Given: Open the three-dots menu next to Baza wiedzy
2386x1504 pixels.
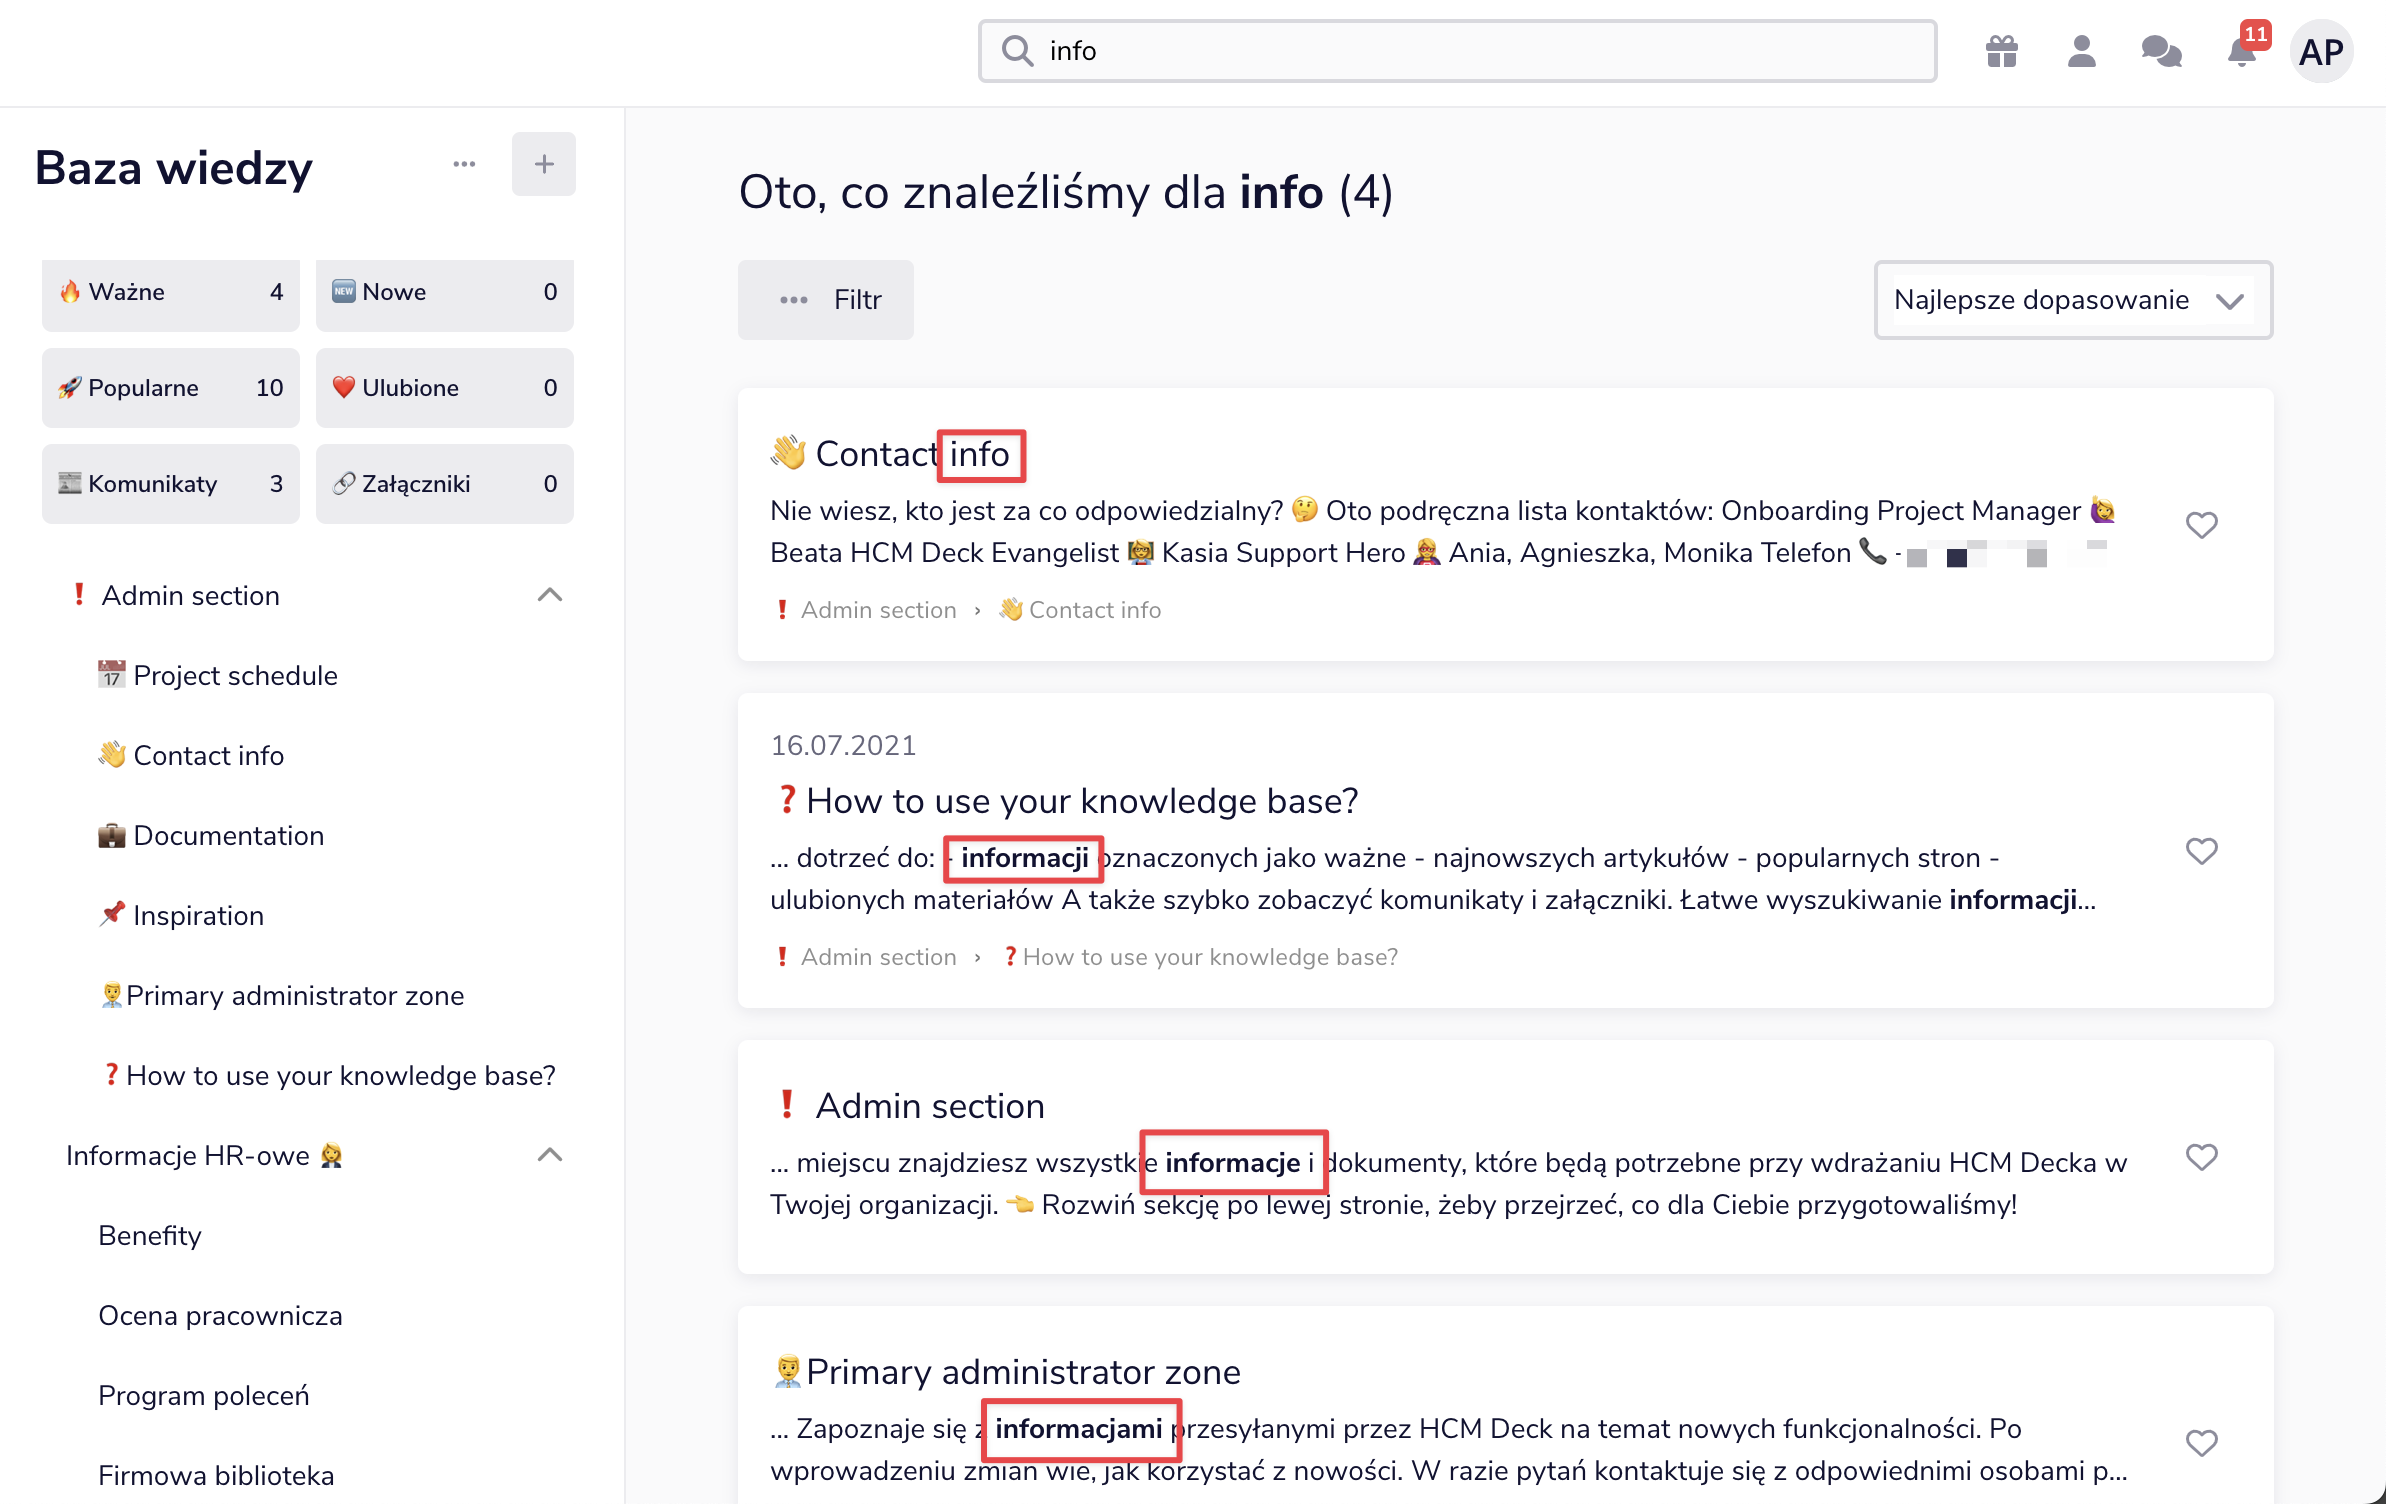Looking at the screenshot, I should click(x=464, y=164).
